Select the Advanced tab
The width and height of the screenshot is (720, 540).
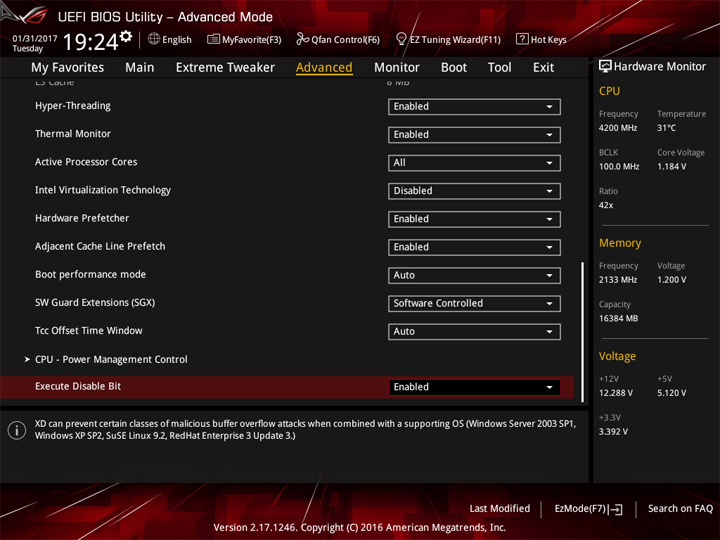point(324,68)
